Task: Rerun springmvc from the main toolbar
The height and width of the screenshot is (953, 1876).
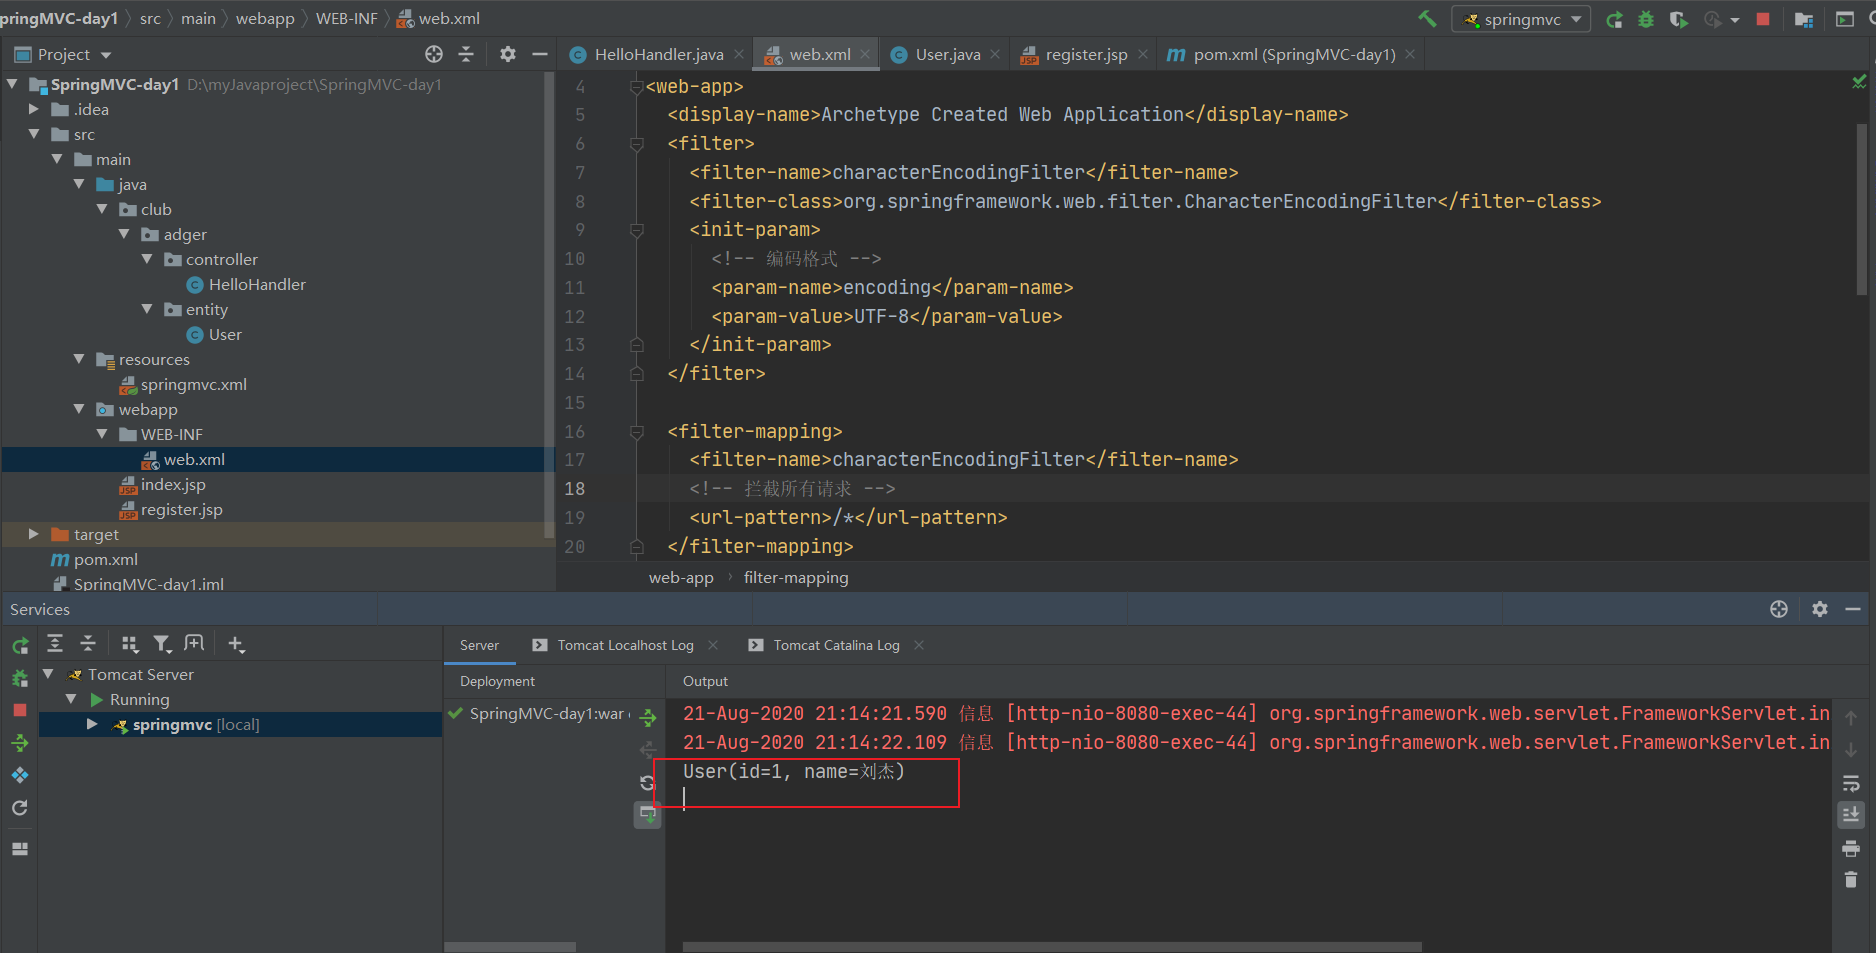Action: (1614, 19)
